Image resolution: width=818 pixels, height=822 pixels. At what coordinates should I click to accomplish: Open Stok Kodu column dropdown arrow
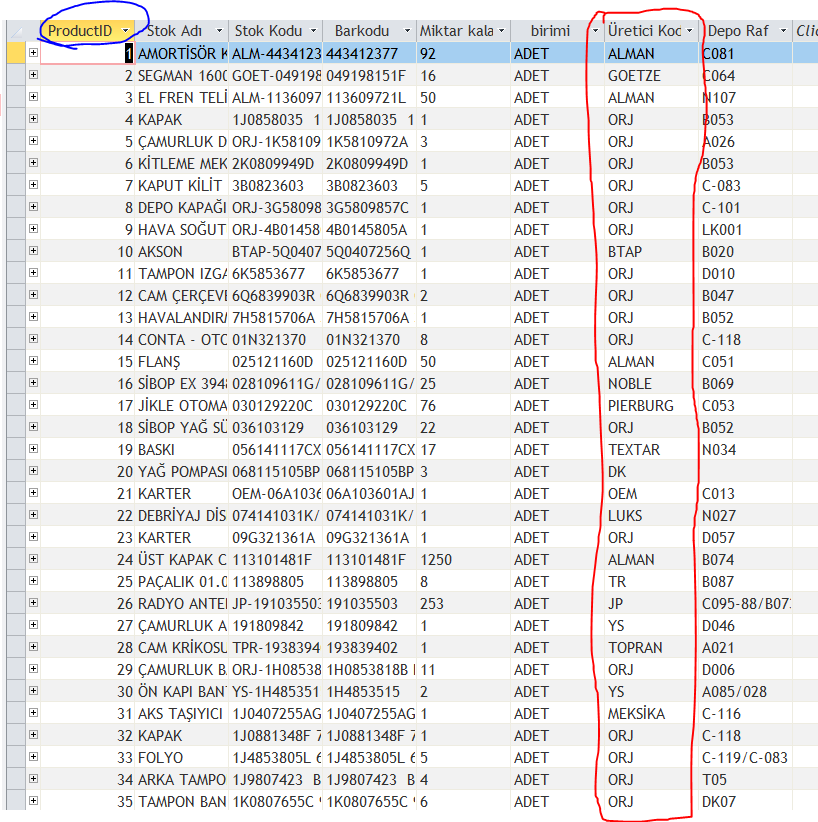(314, 31)
